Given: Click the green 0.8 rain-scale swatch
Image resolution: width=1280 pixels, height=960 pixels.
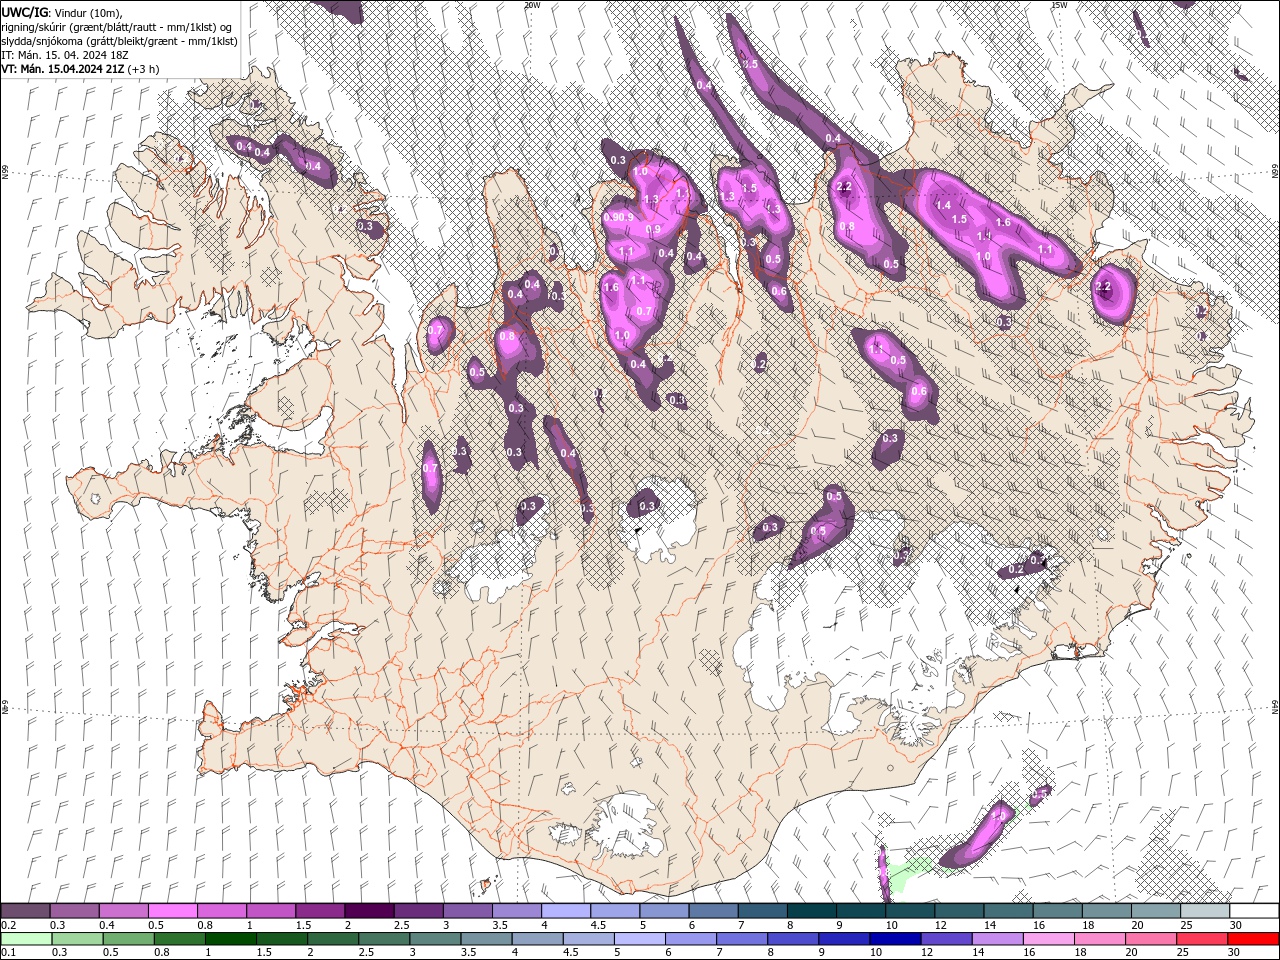Looking at the screenshot, I should [x=179, y=939].
